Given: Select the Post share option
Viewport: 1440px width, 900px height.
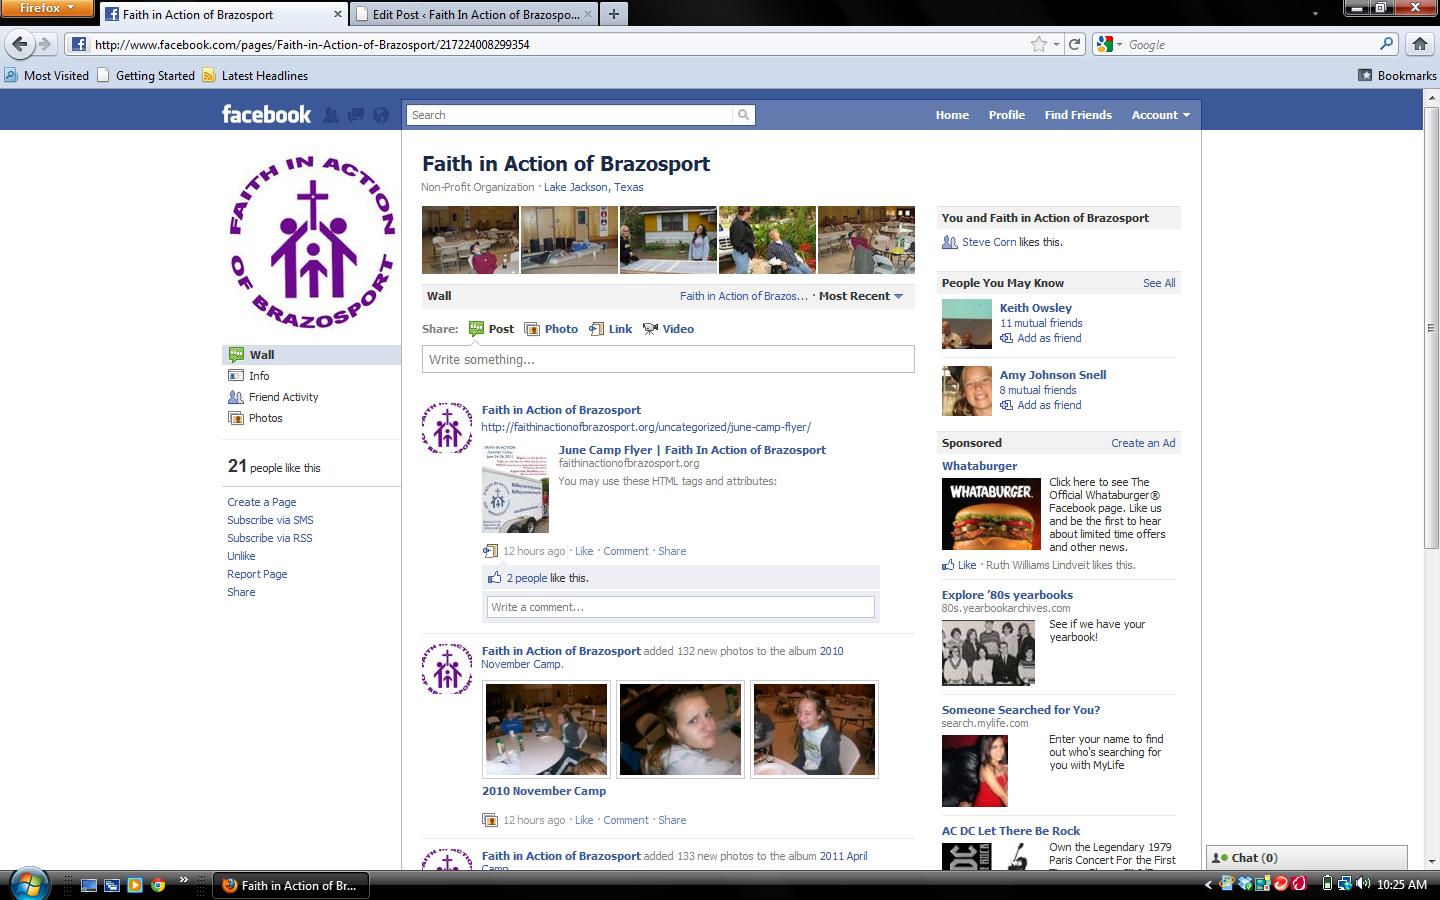Looking at the screenshot, I should 491,329.
